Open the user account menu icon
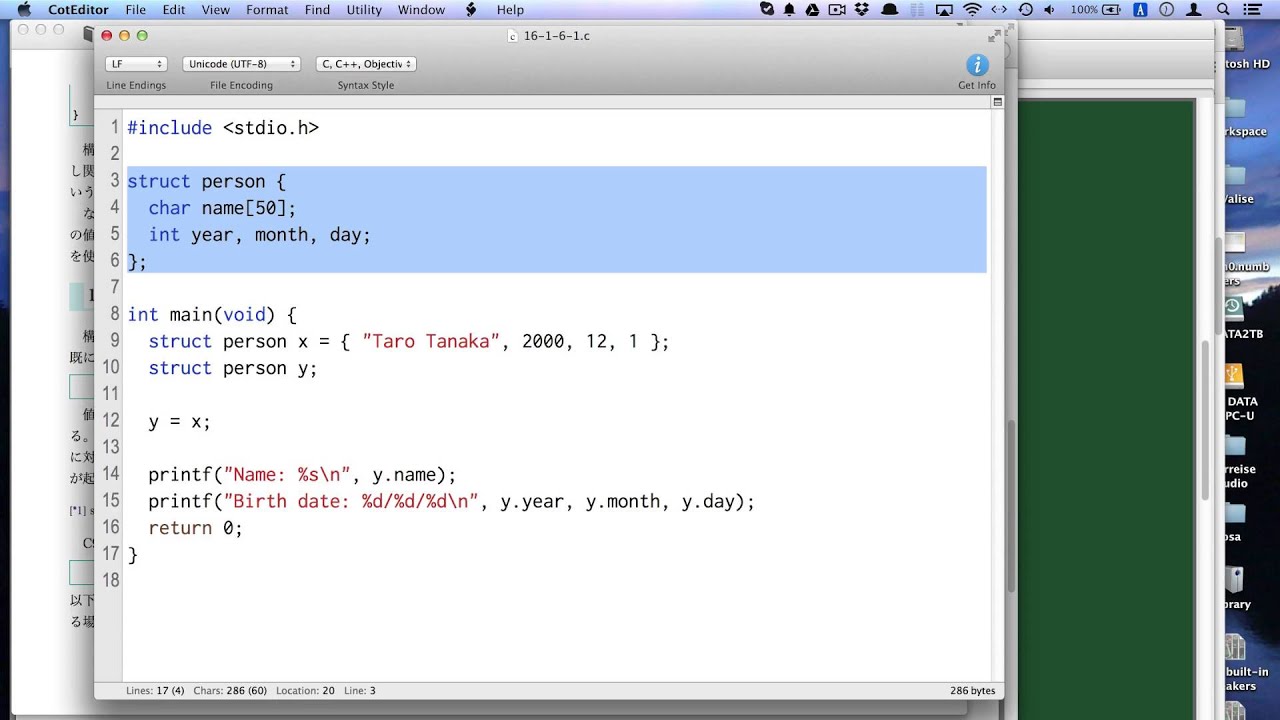The image size is (1280, 720). 1194,9
